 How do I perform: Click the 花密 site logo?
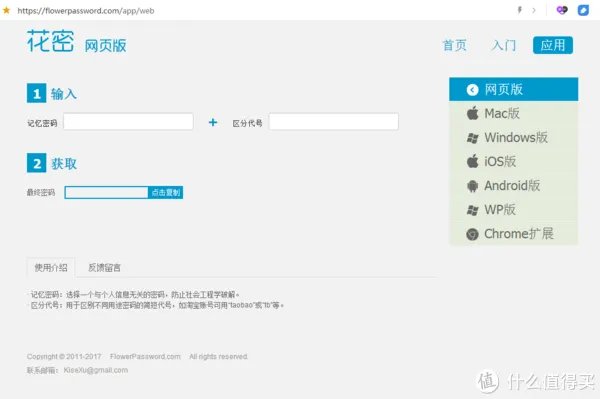click(51, 41)
